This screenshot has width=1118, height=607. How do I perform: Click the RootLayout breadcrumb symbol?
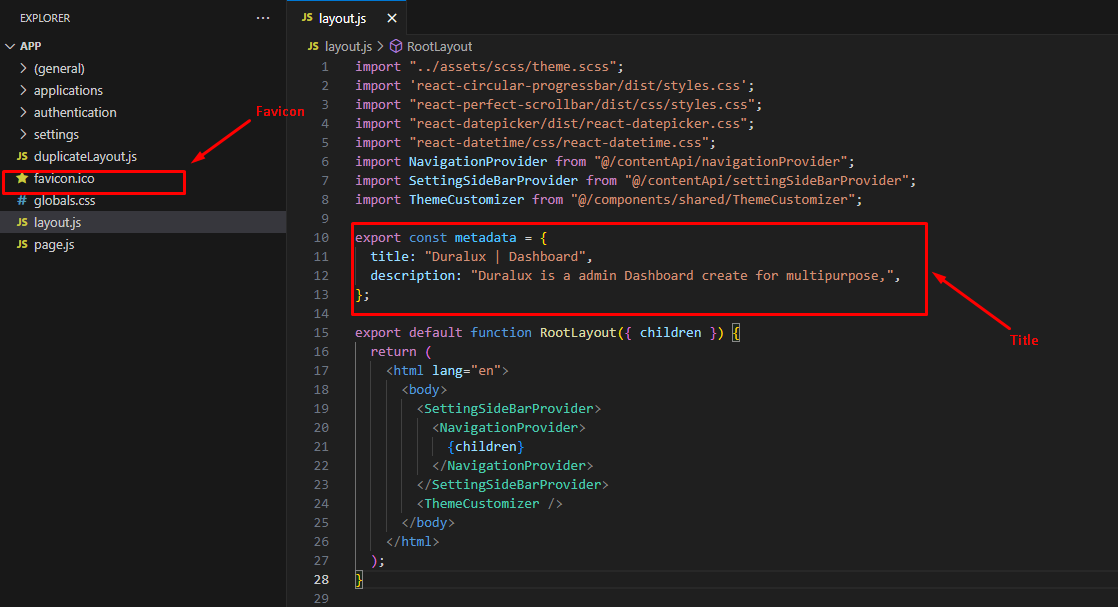tap(439, 46)
